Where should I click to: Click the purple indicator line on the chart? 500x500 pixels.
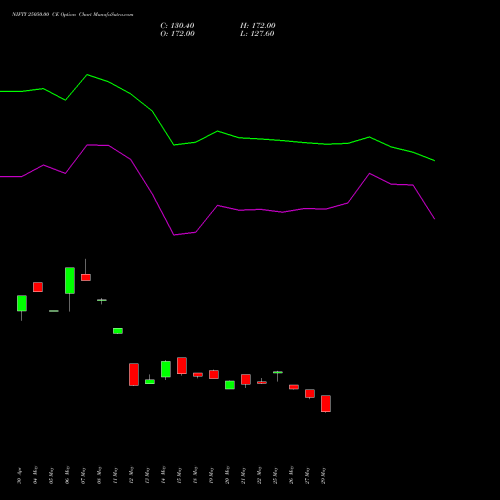point(217,206)
